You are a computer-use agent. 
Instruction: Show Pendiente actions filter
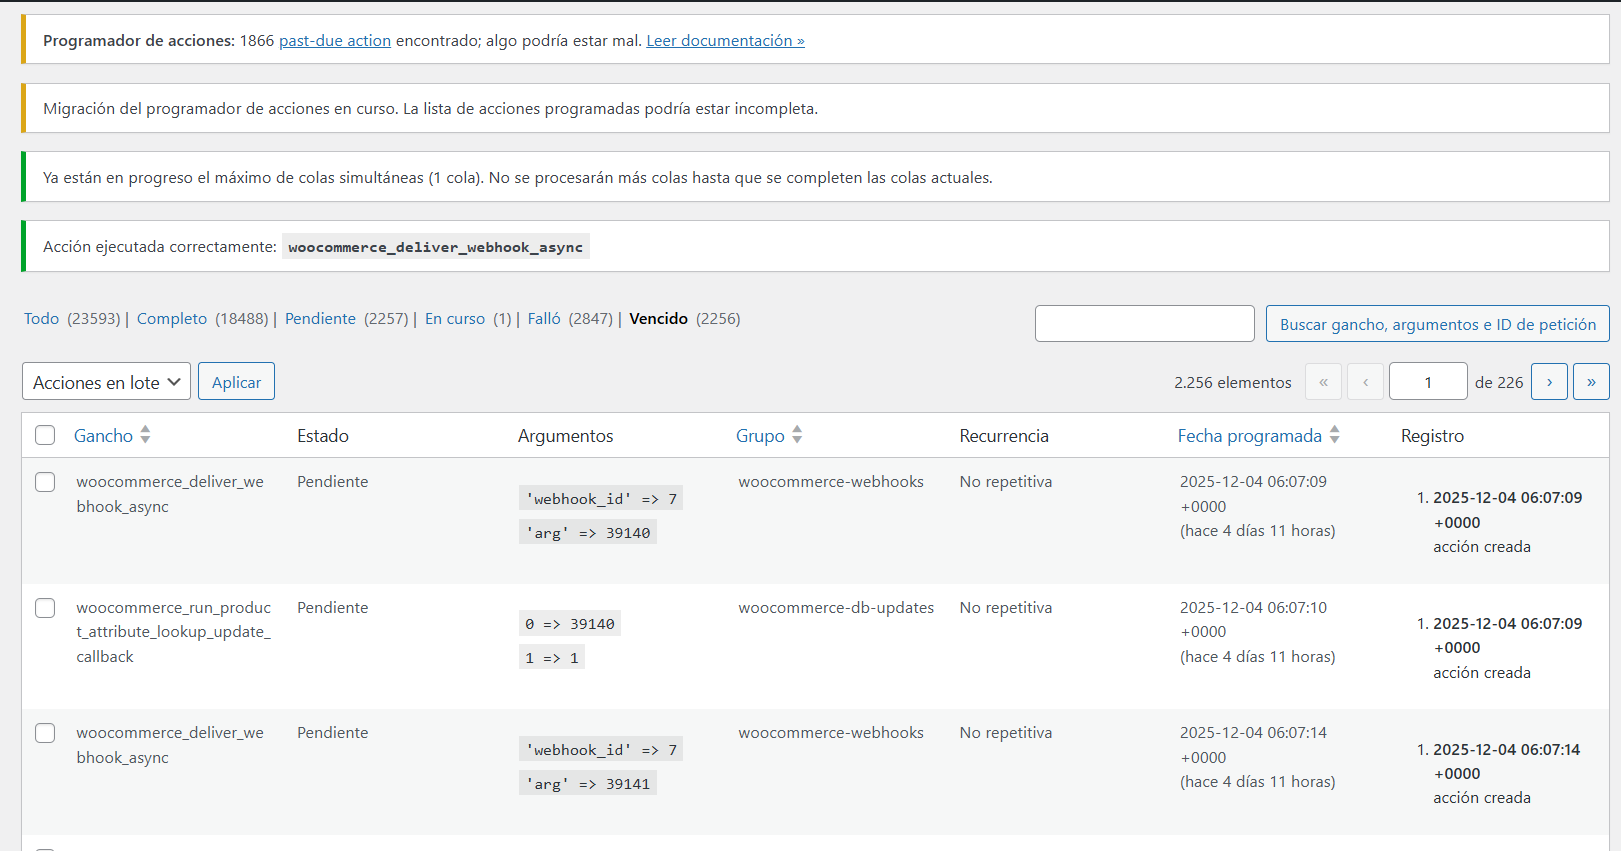tap(320, 319)
